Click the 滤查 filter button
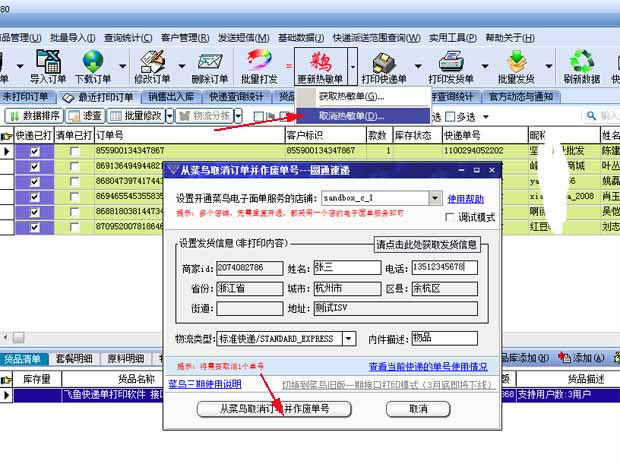The width and height of the screenshot is (620, 467). click(85, 116)
